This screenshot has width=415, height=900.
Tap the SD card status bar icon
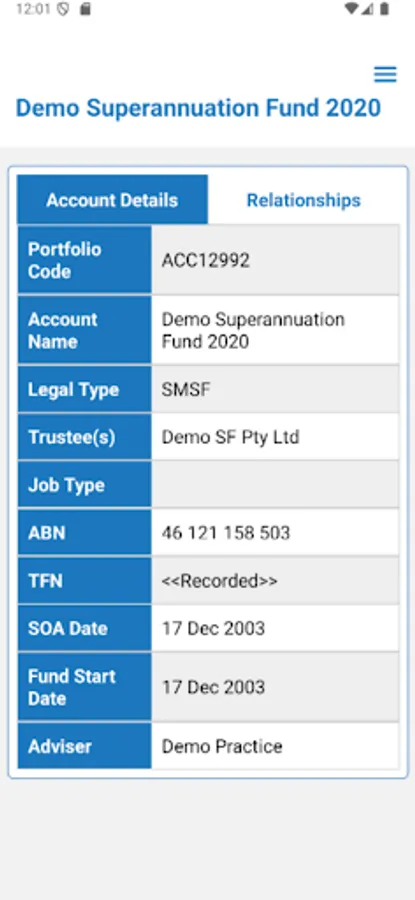coord(85,9)
